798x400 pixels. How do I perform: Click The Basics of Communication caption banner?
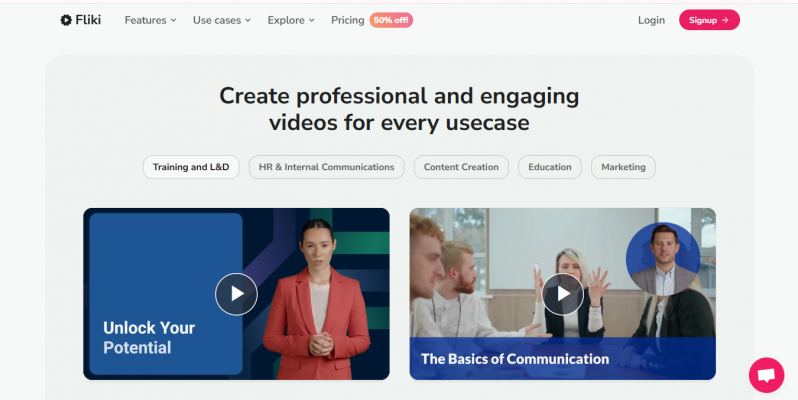point(515,359)
